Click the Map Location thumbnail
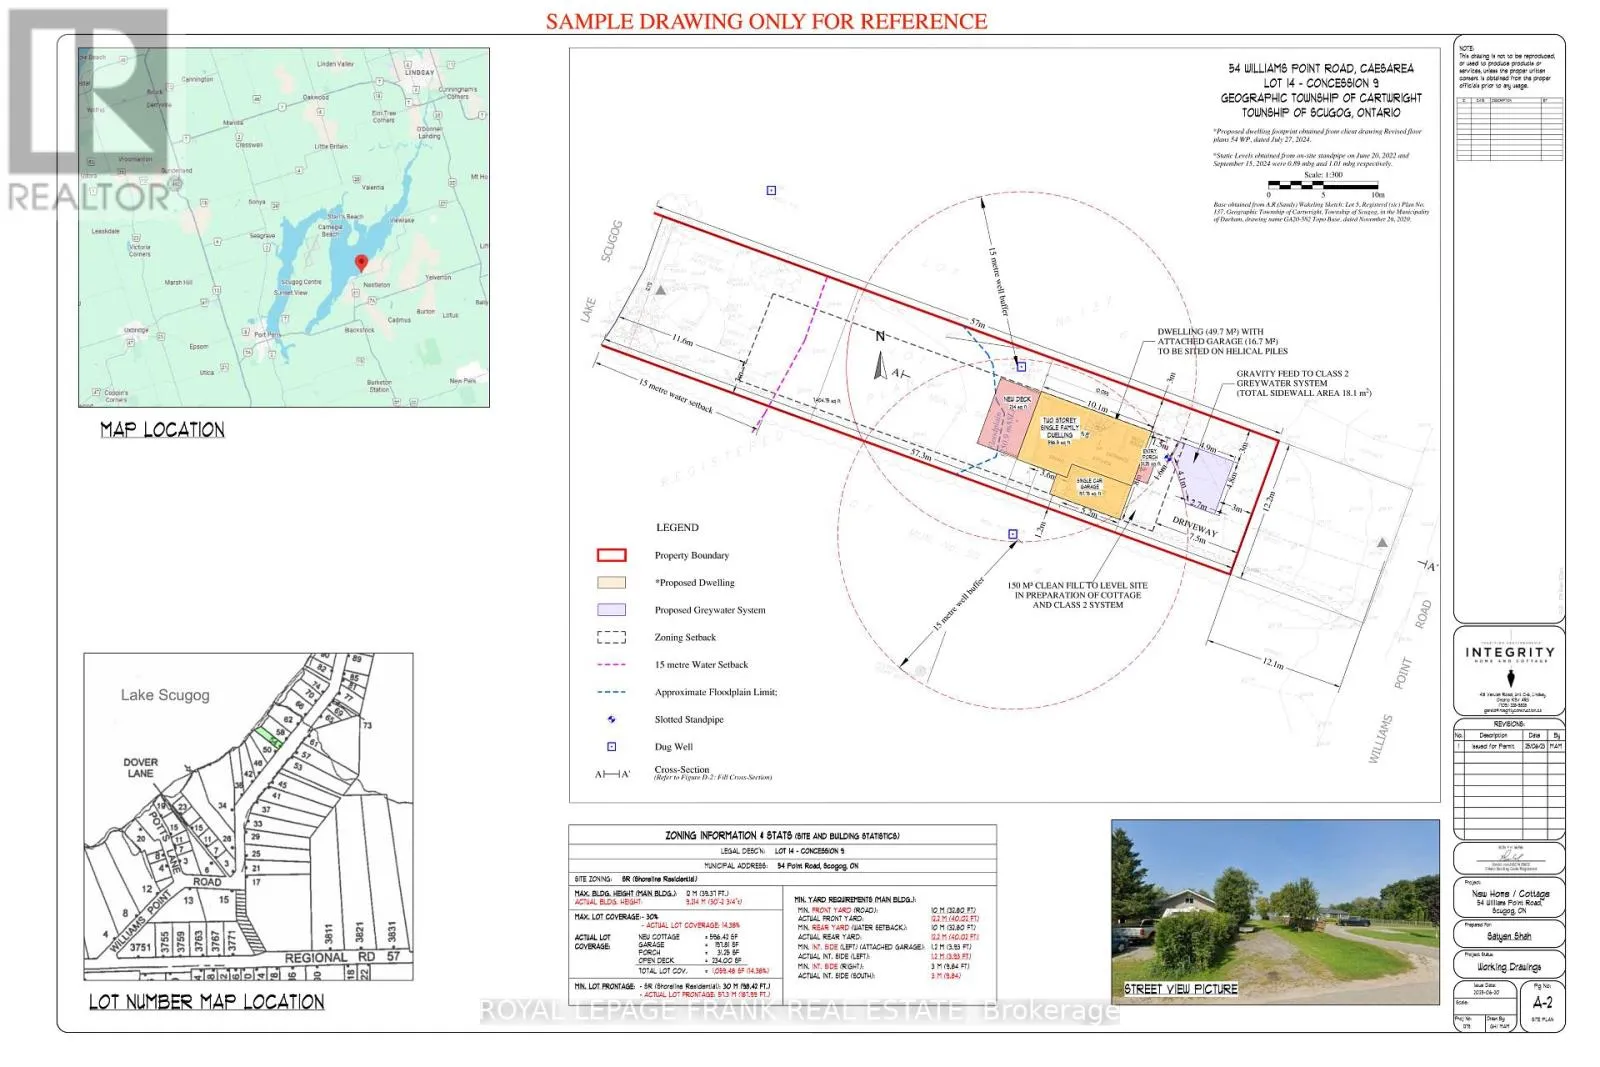 click(284, 227)
